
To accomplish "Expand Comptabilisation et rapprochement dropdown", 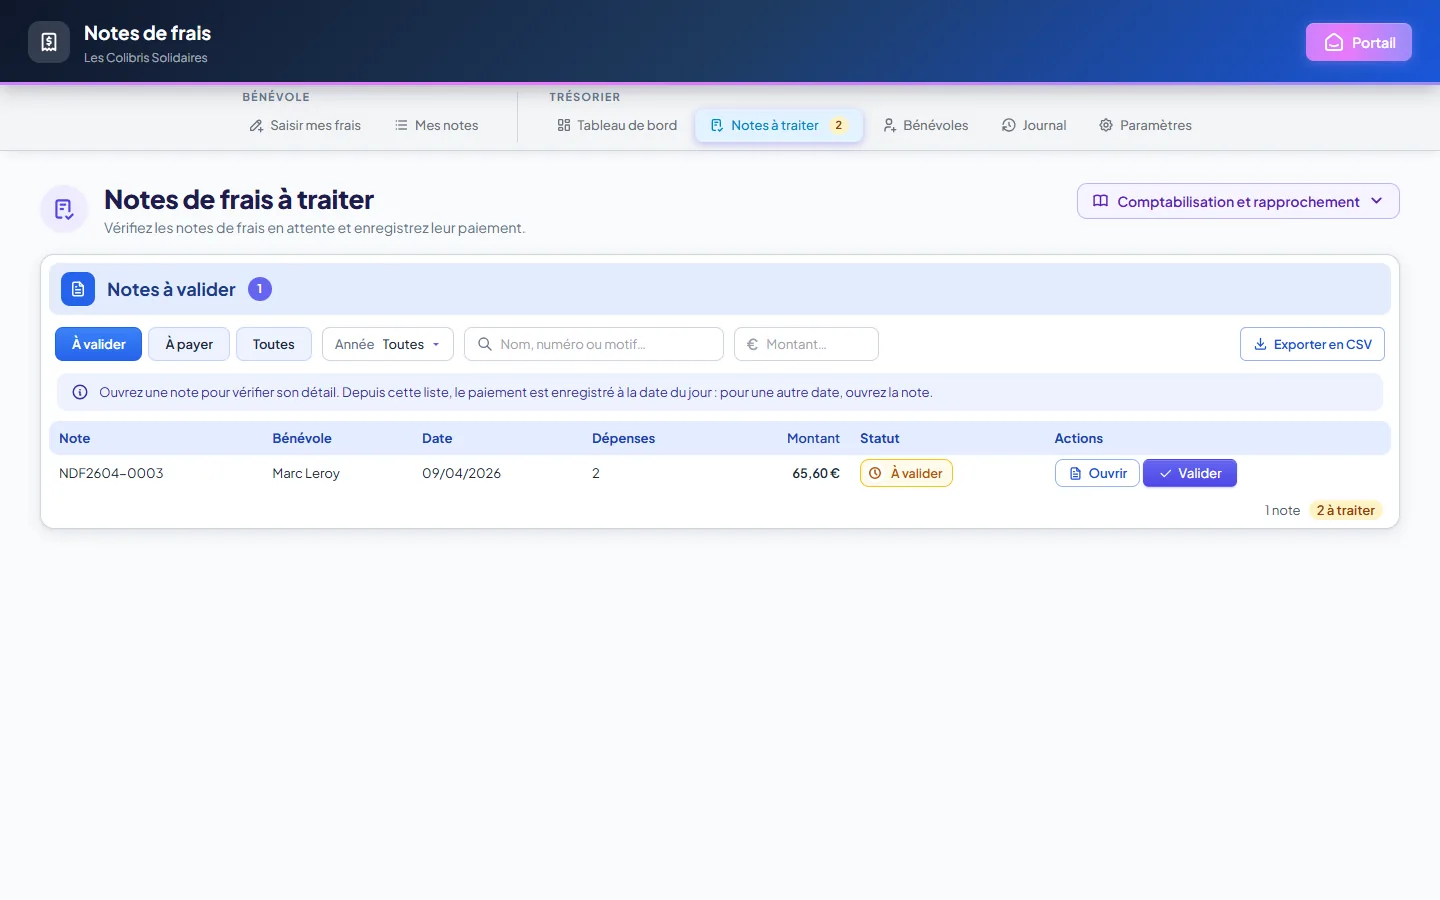I will (x=1238, y=201).
